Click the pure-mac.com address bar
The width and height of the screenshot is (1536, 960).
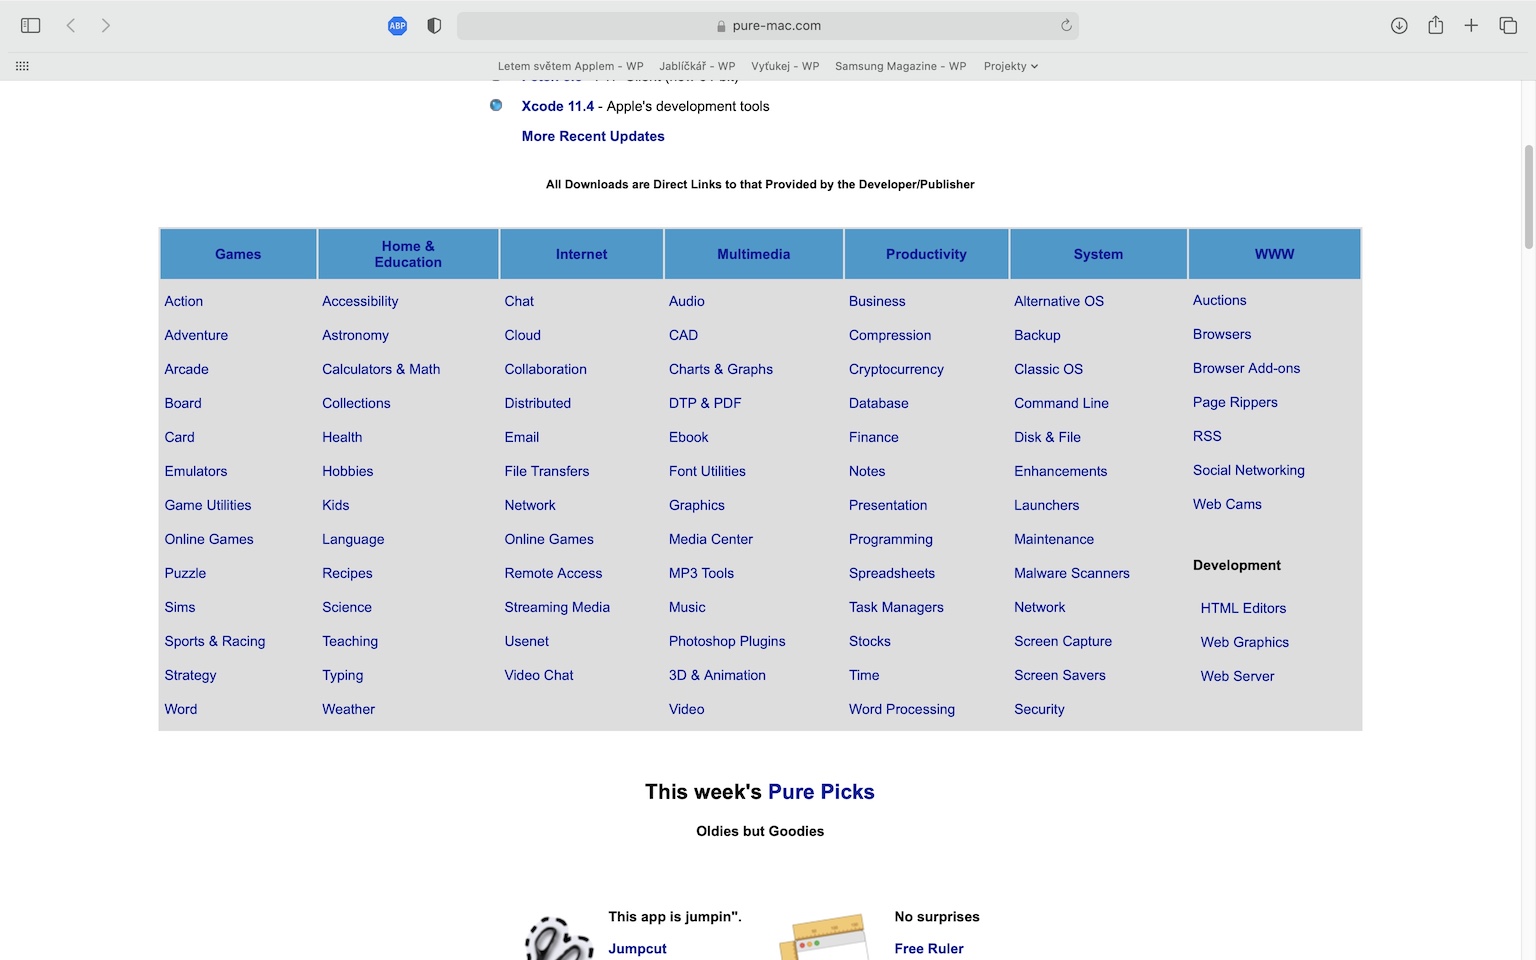click(767, 26)
